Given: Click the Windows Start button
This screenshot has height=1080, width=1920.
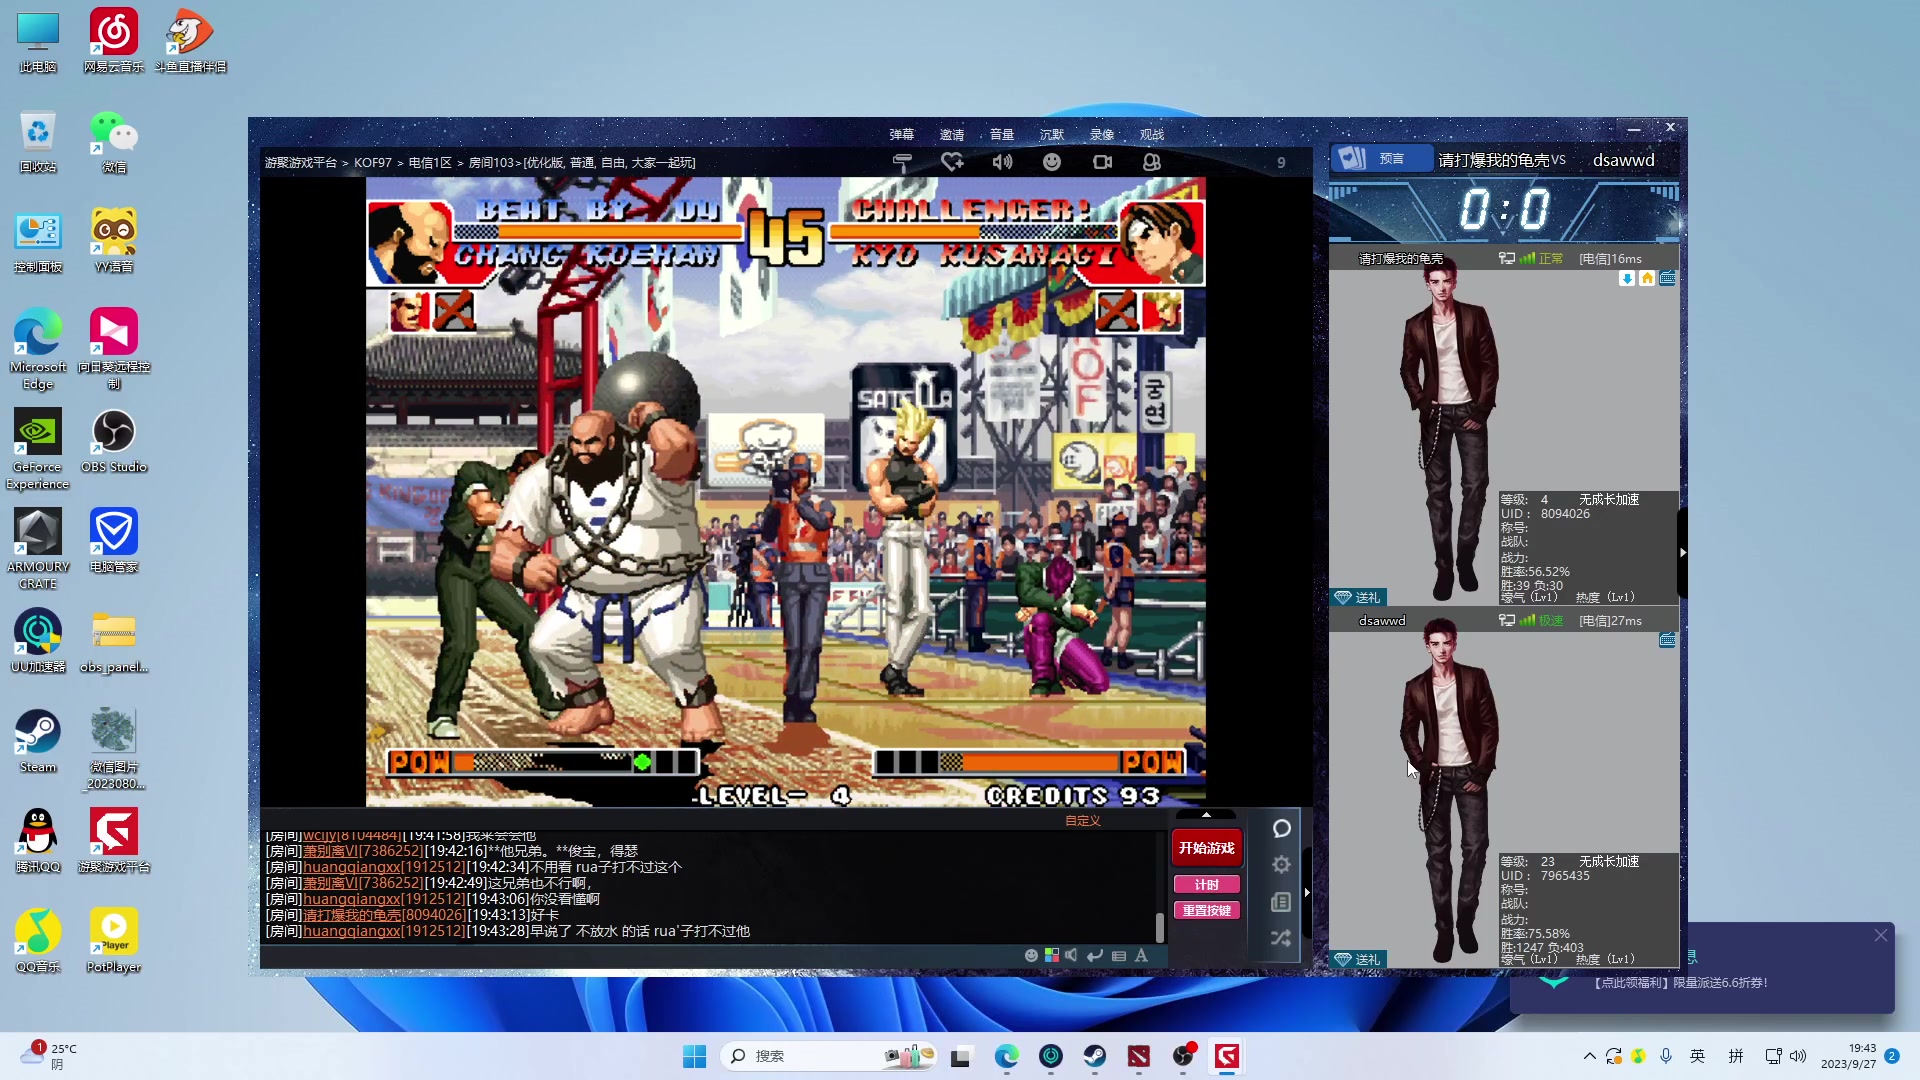Looking at the screenshot, I should 694,1056.
